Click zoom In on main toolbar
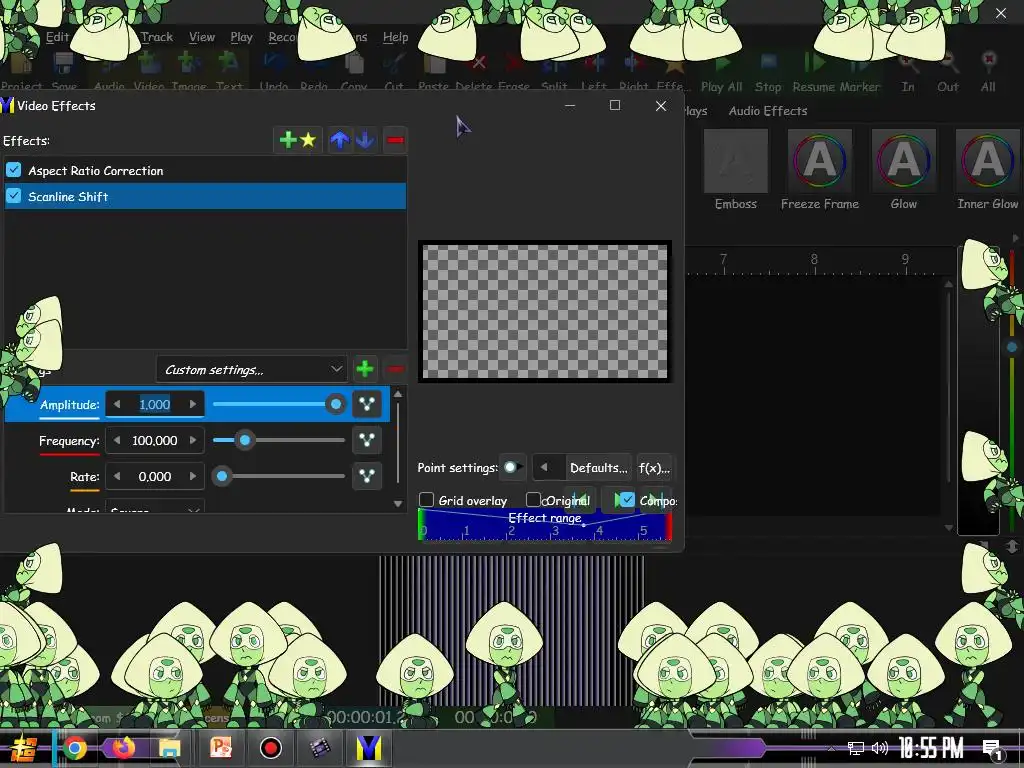Viewport: 1024px width, 768px height. (x=908, y=74)
